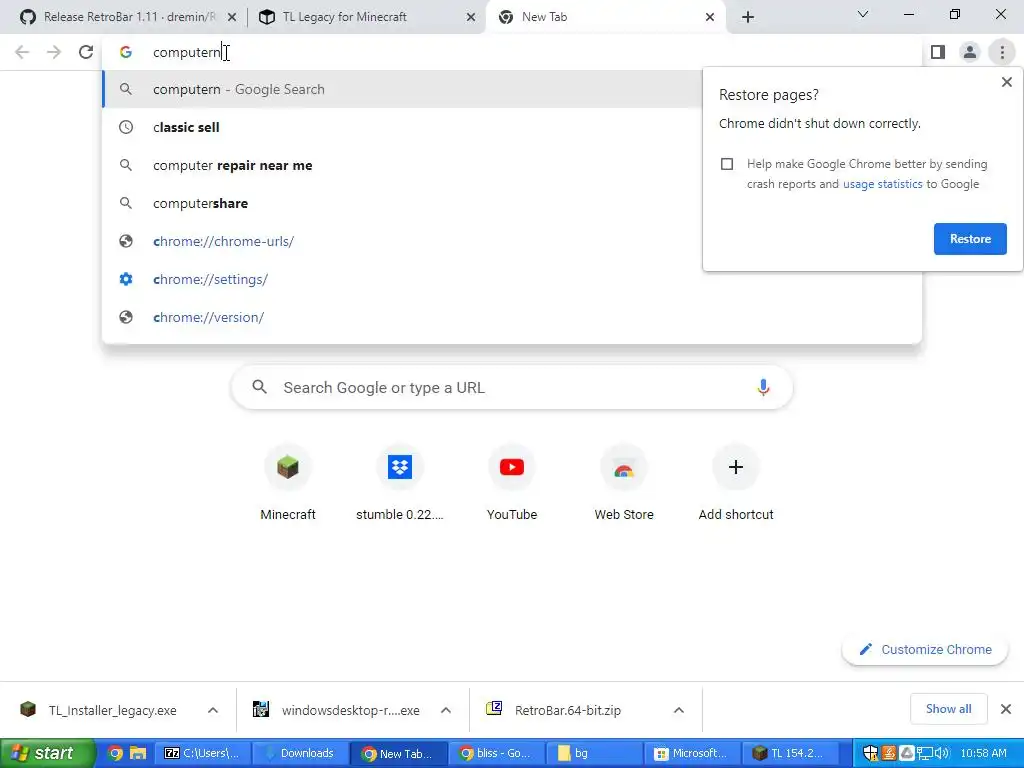Select 'computershare' suggestion
The height and width of the screenshot is (768, 1024).
[402, 203]
